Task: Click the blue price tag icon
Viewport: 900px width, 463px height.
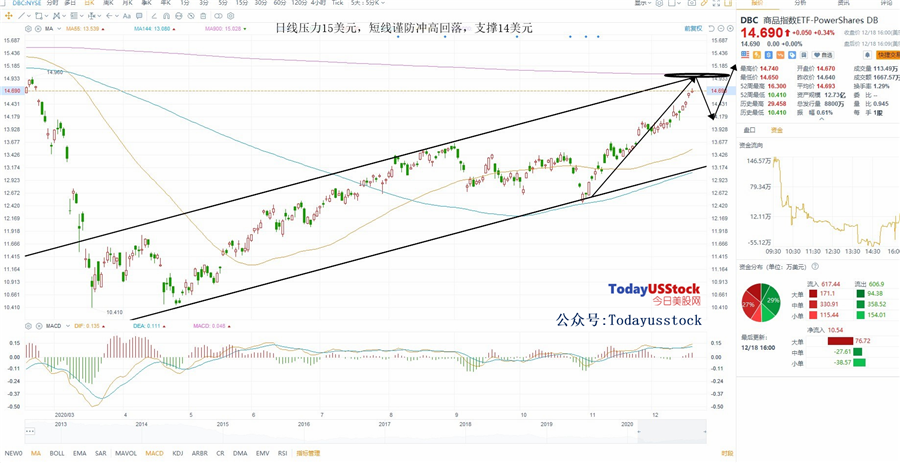Action: click(x=792, y=55)
